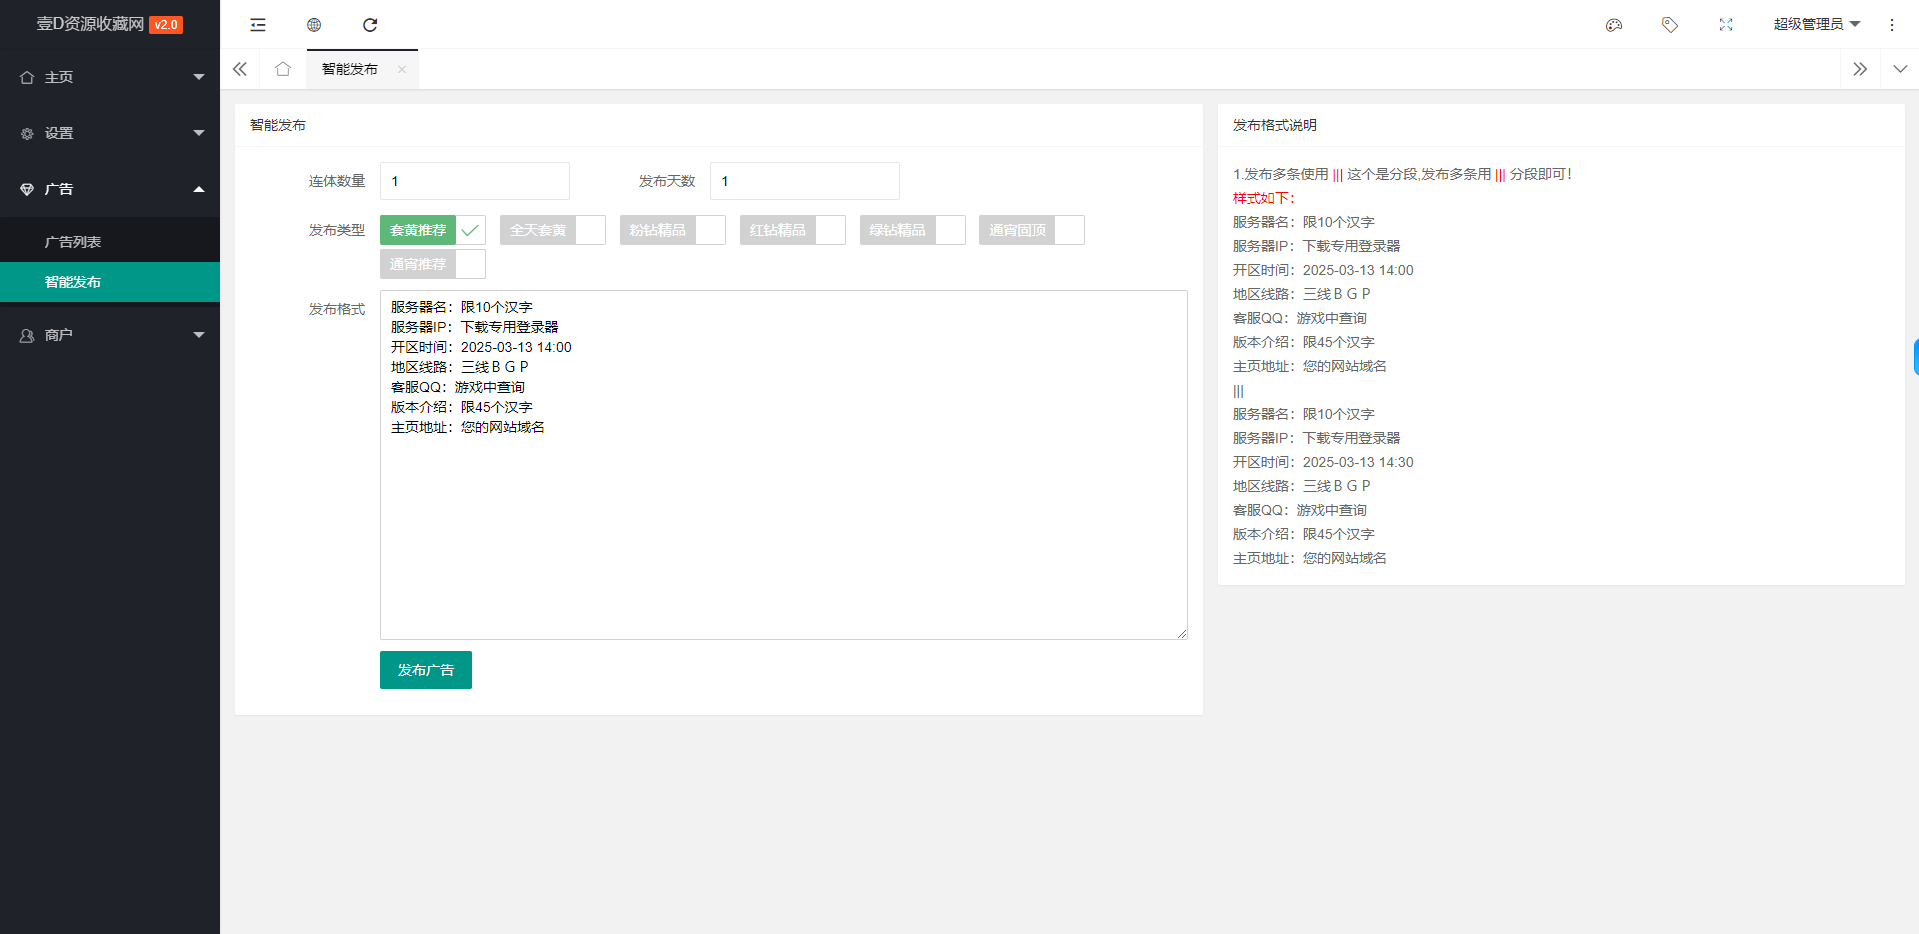The width and height of the screenshot is (1919, 934).
Task: Open the theme palette icon
Action: [x=1614, y=25]
